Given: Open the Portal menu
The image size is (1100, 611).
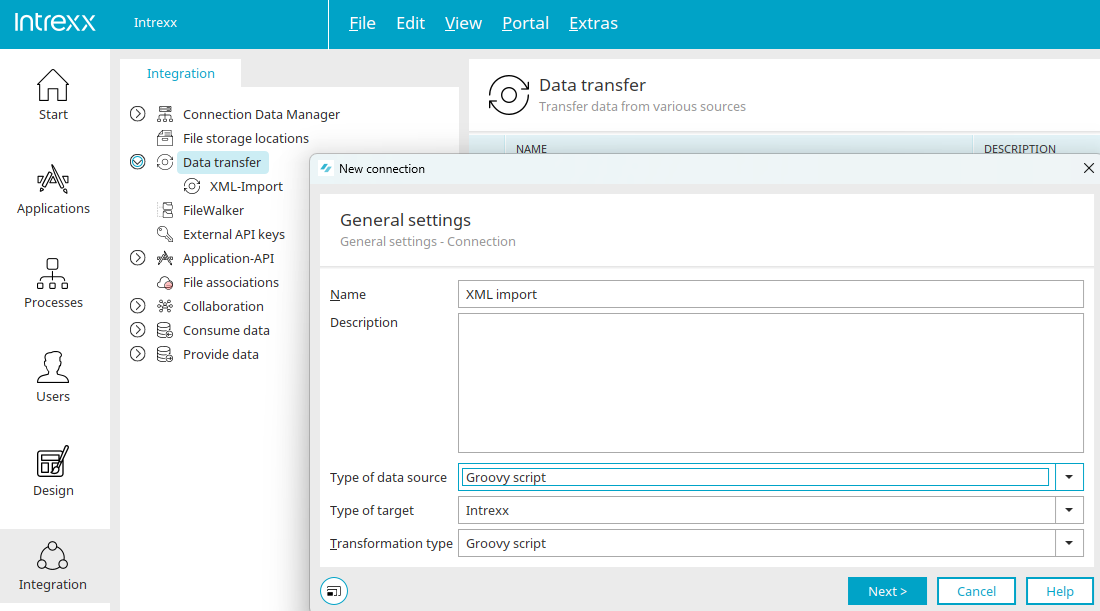Looking at the screenshot, I should [525, 23].
